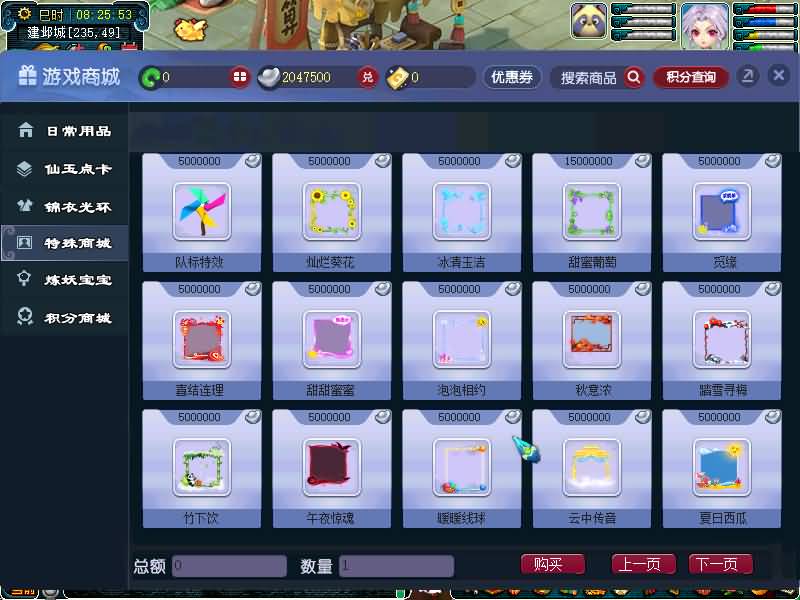Go to 炼妖宝宝 category
800x600 pixels.
point(65,280)
